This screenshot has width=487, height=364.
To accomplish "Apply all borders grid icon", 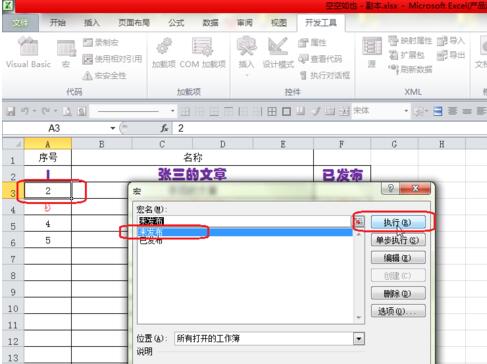I will (272, 111).
